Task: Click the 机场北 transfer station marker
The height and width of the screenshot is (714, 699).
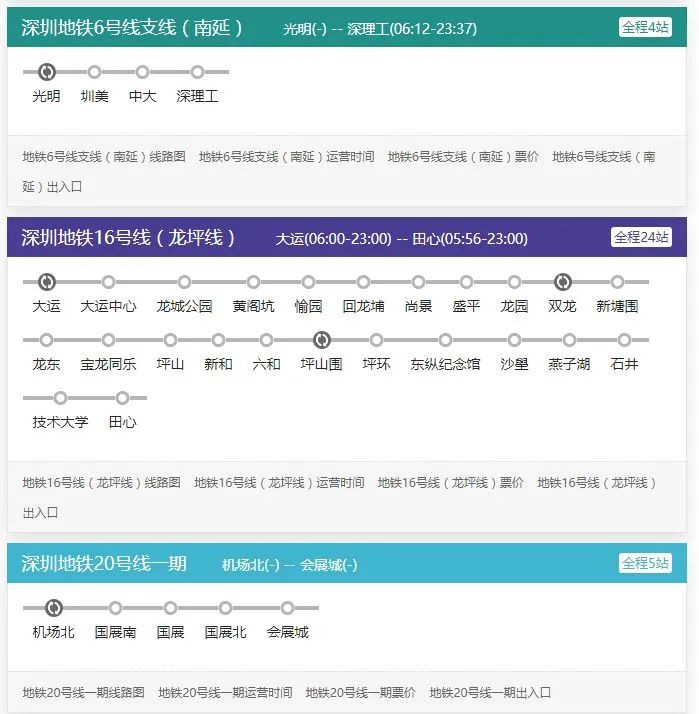Action: [x=53, y=608]
